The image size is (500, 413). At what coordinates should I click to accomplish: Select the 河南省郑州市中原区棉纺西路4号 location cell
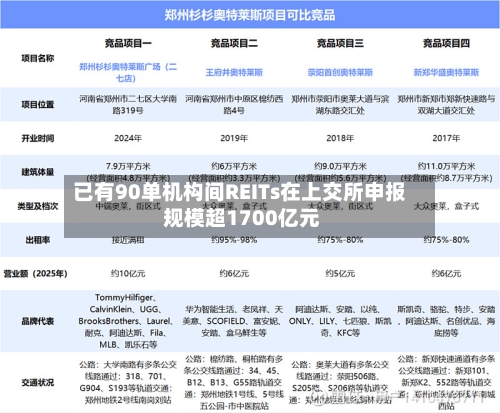pos(234,105)
